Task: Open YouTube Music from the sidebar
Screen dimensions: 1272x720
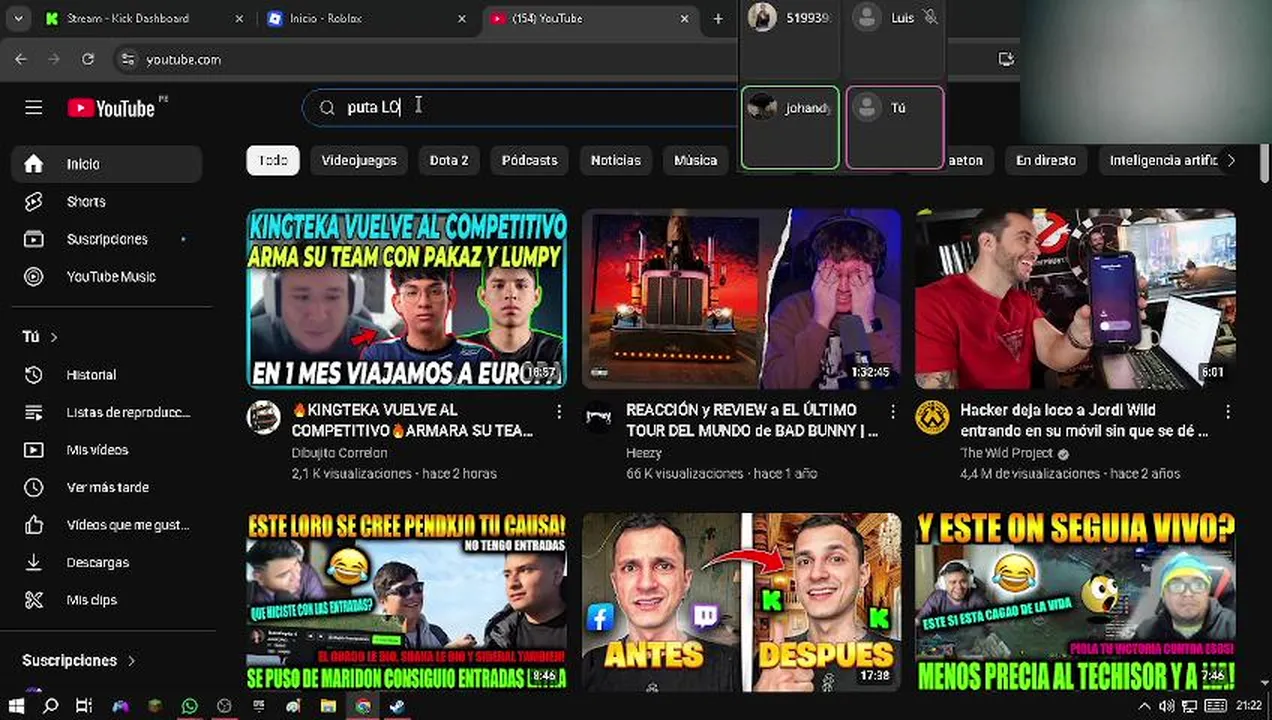Action: 107,276
